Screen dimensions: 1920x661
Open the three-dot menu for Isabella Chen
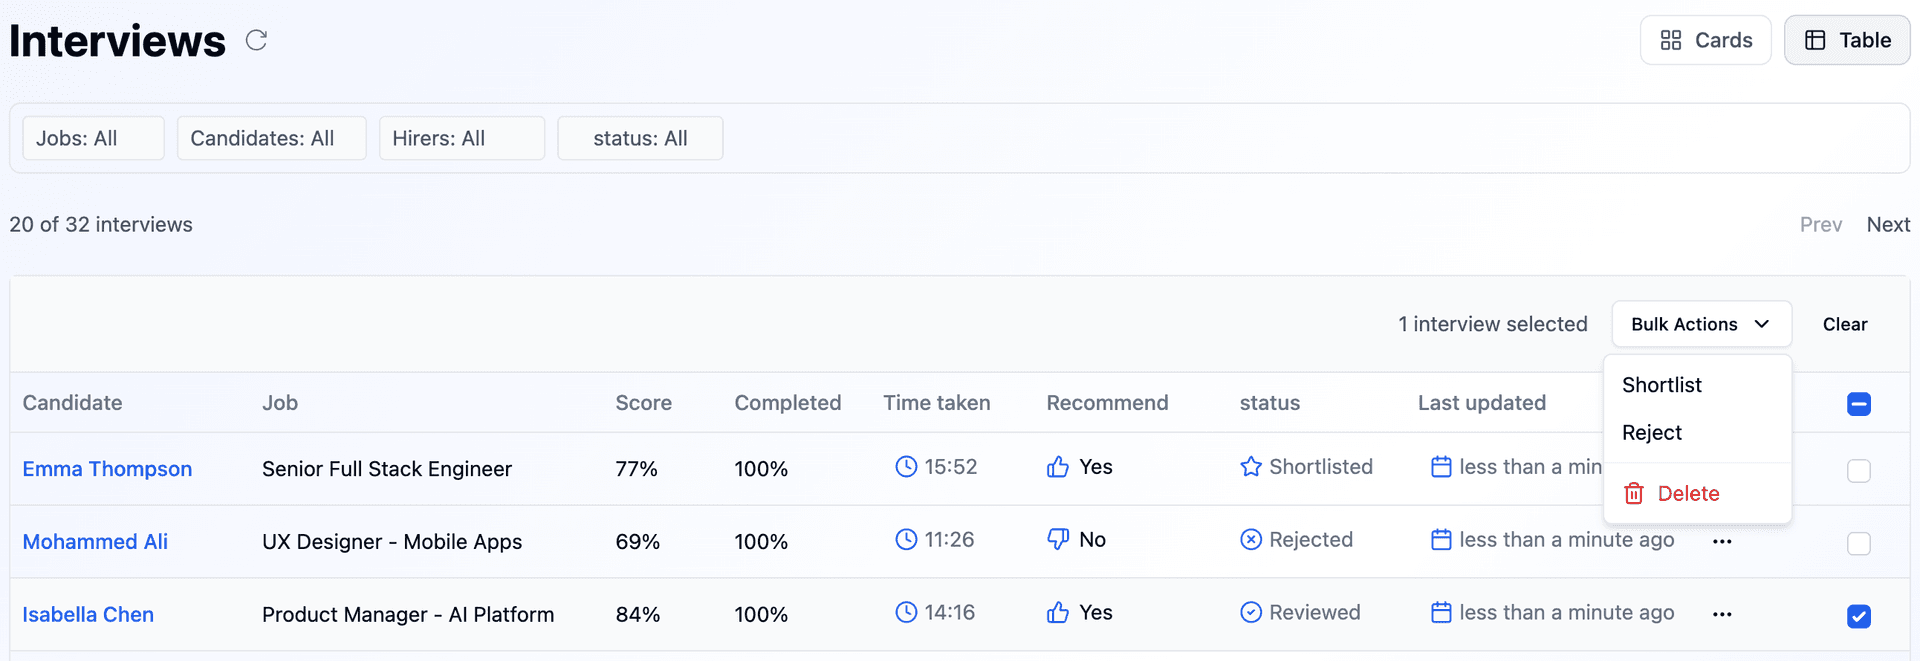(x=1721, y=614)
